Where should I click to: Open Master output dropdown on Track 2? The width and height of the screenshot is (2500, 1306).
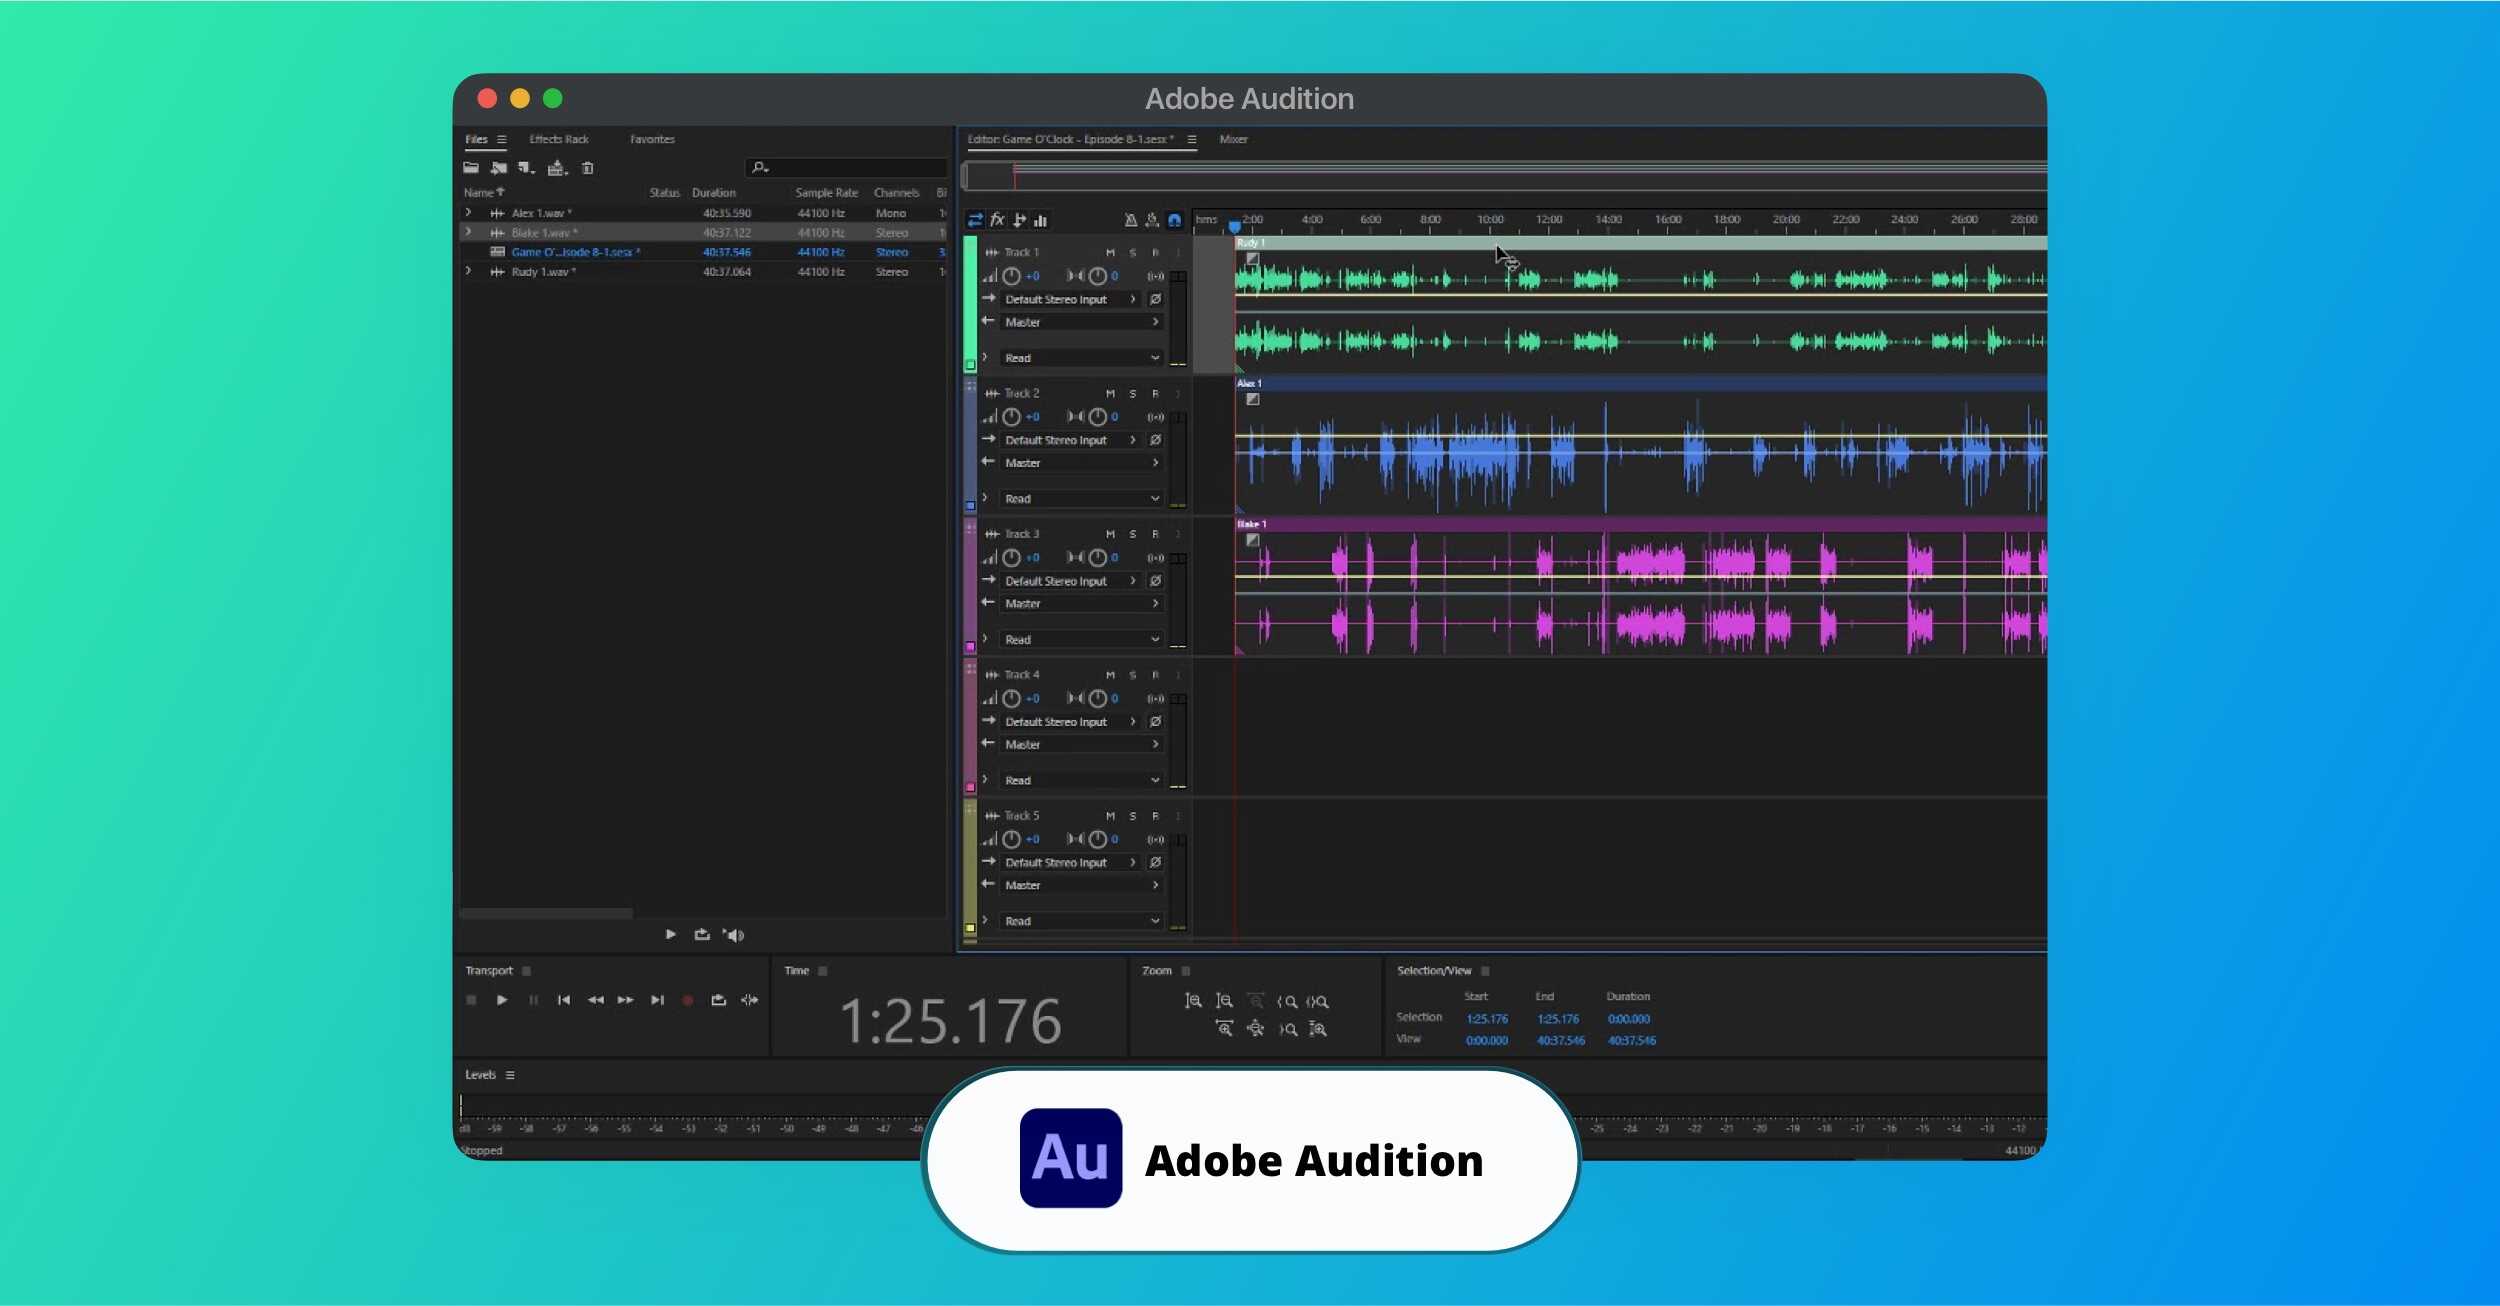(1082, 463)
